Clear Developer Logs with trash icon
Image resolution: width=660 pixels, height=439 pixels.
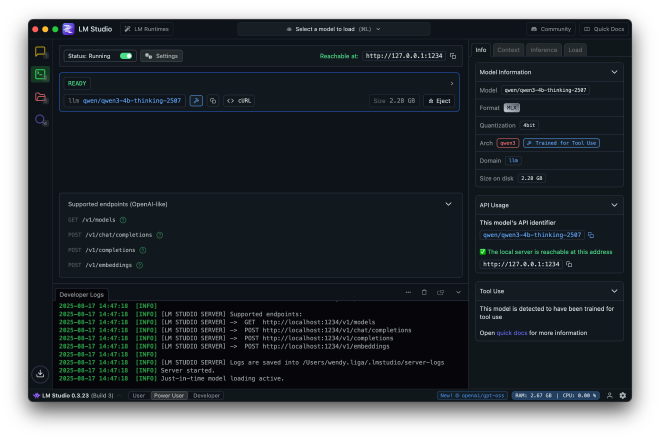click(424, 292)
